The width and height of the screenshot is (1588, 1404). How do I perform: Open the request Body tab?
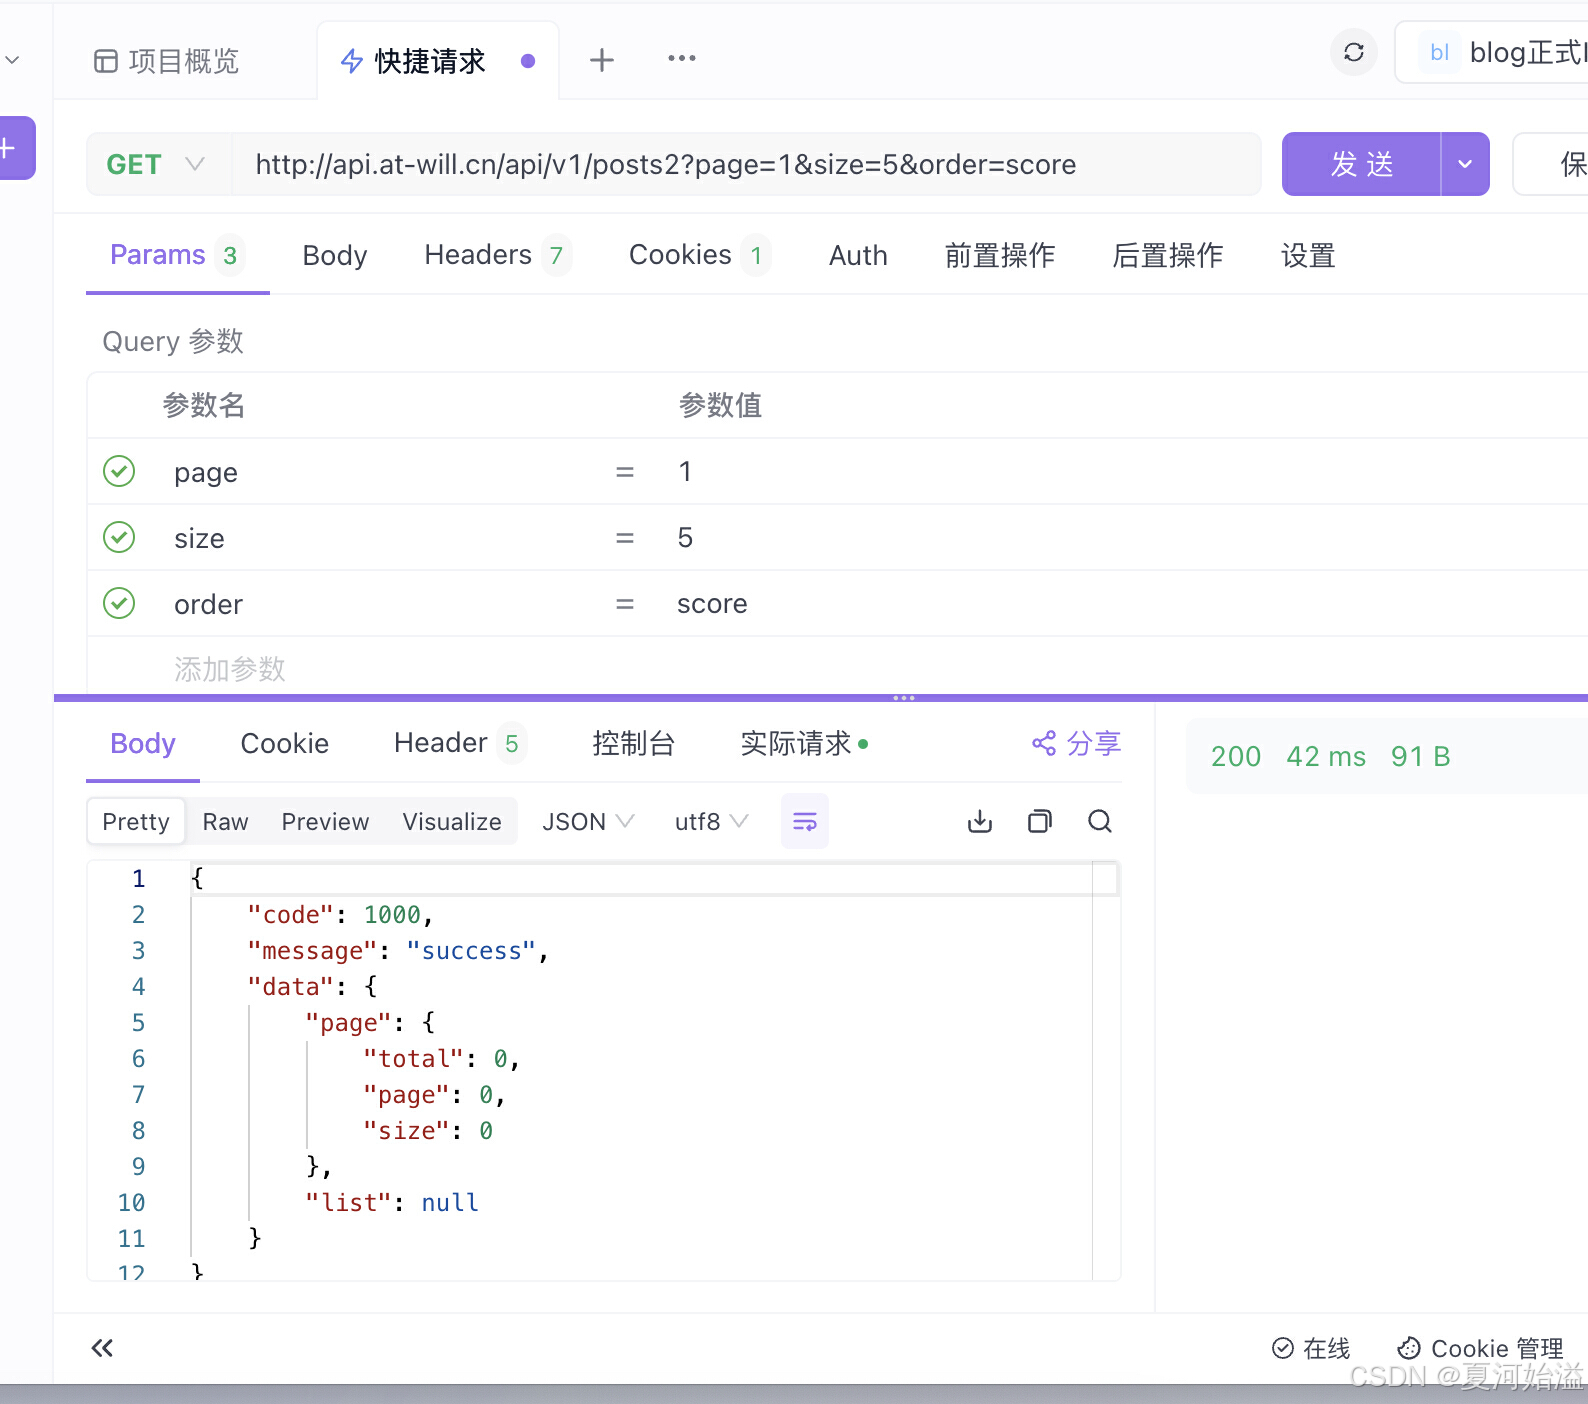[x=335, y=255]
